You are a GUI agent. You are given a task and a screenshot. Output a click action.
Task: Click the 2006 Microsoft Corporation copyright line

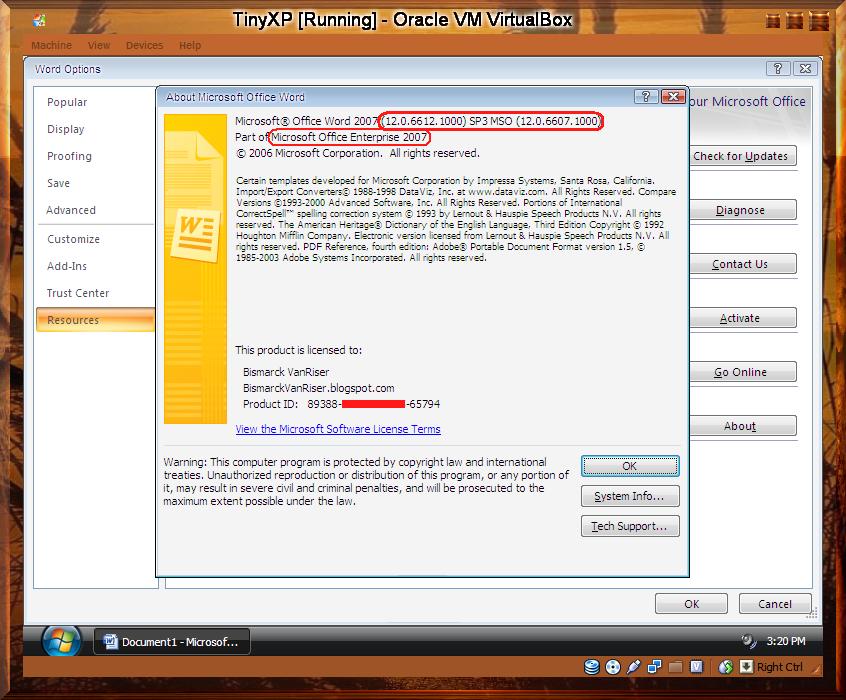point(358,153)
